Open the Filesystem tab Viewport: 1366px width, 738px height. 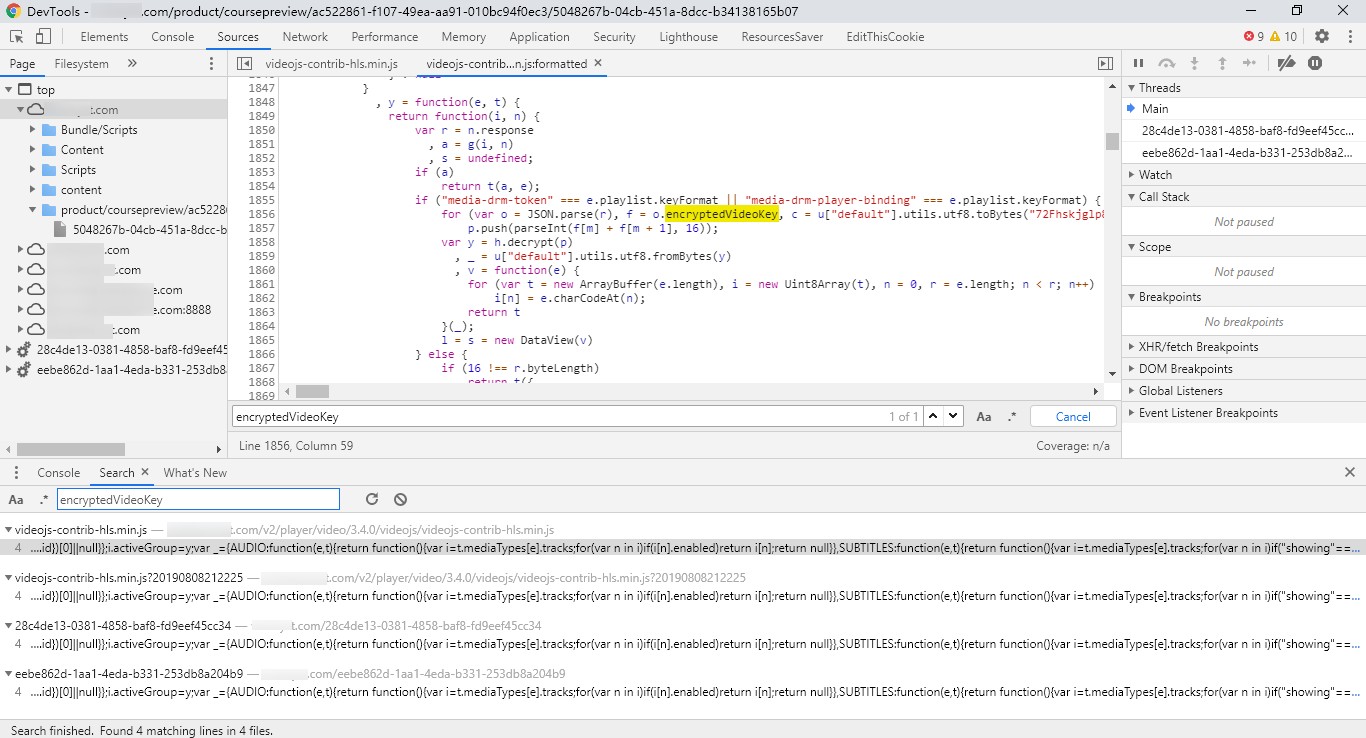[x=82, y=63]
